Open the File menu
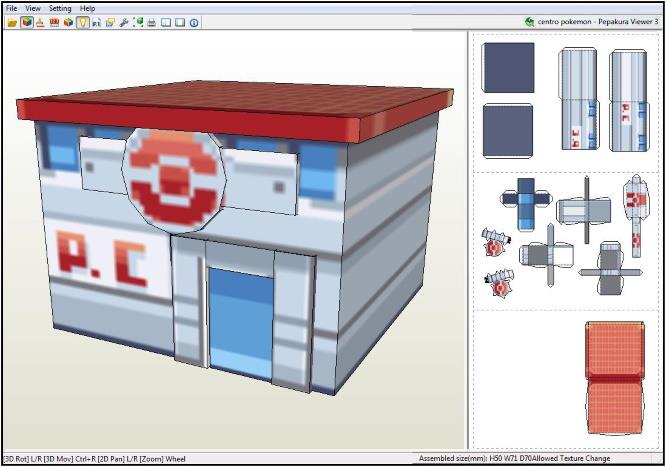The image size is (666, 467). click(x=11, y=8)
